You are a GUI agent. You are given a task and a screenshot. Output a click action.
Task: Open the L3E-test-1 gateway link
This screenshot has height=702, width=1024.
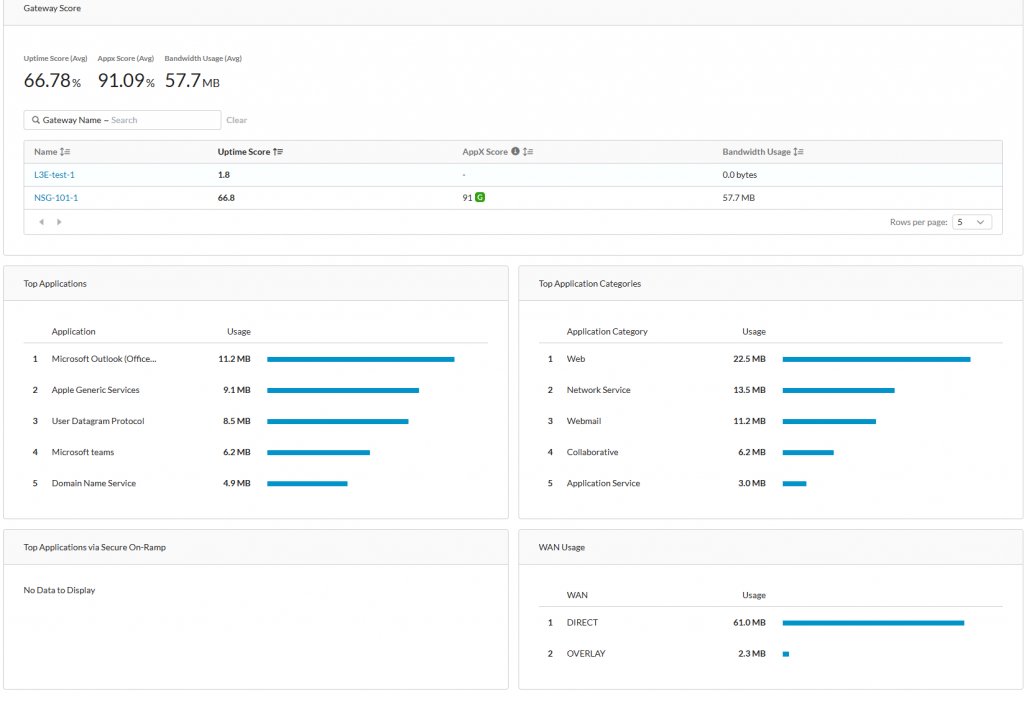(x=54, y=175)
